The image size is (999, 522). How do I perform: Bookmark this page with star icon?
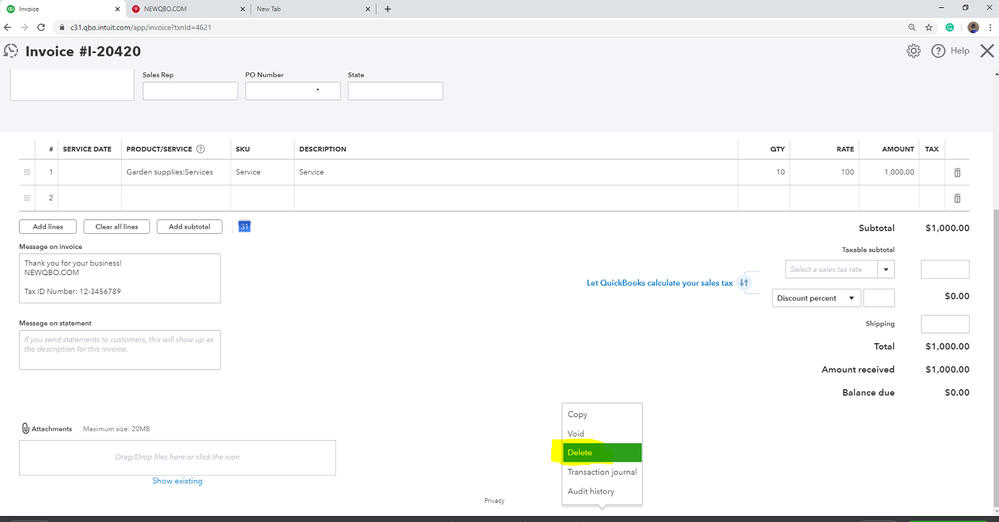(x=929, y=27)
